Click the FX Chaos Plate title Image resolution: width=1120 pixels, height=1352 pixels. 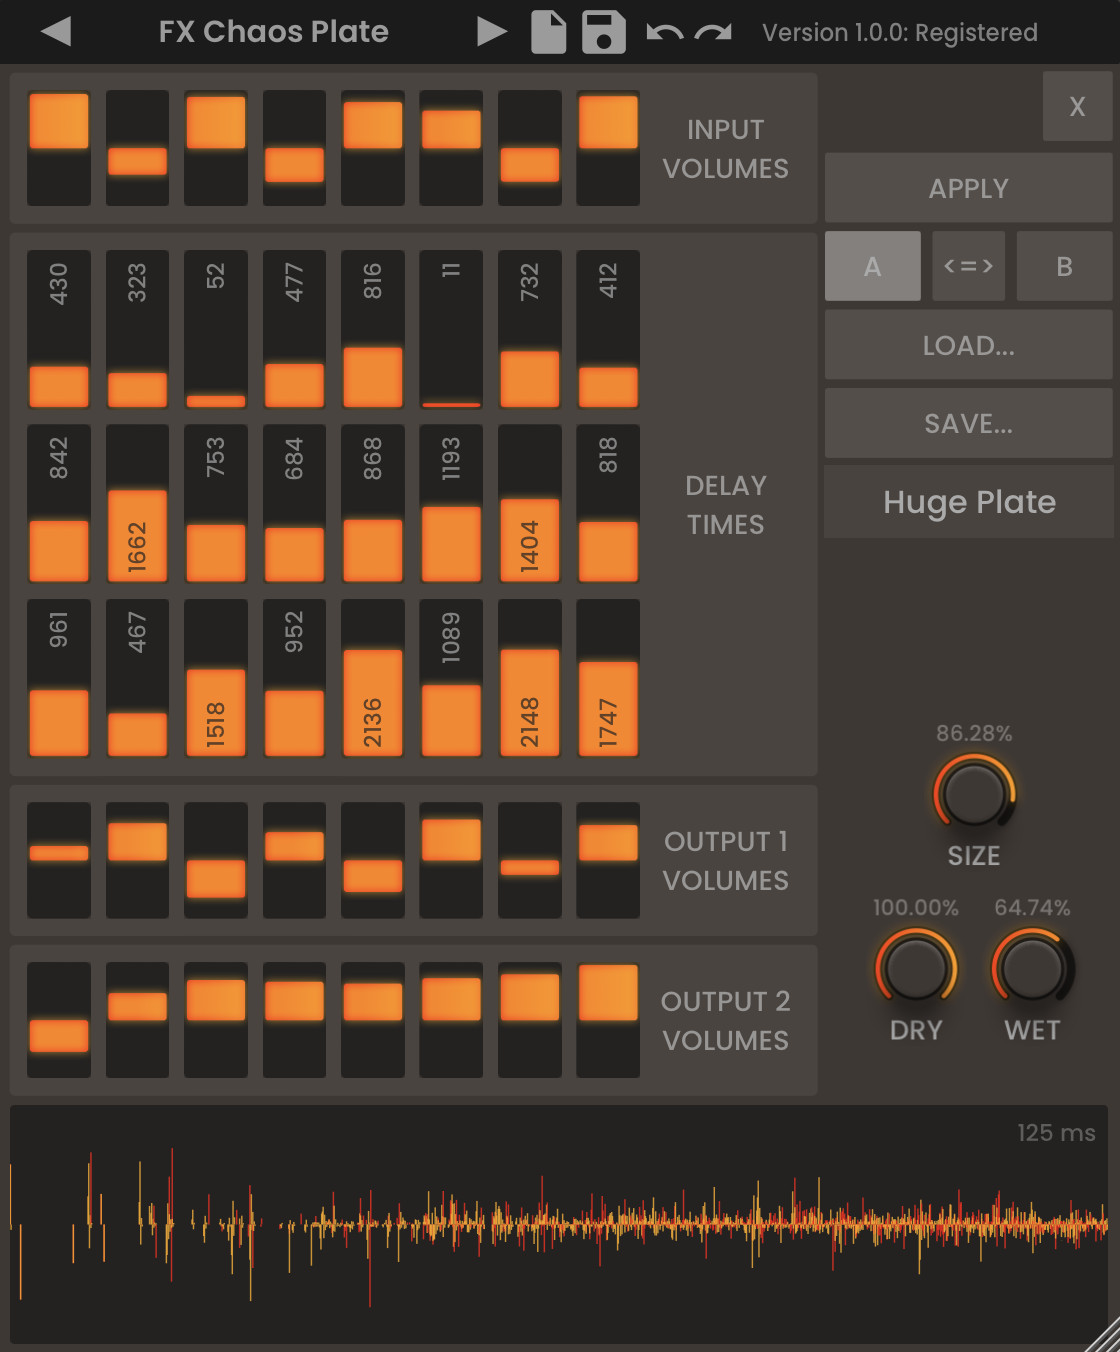click(x=273, y=31)
